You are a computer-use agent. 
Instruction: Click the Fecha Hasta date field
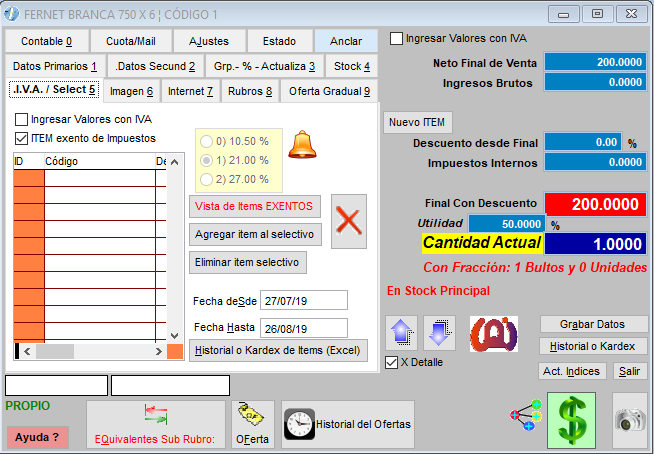click(x=304, y=328)
